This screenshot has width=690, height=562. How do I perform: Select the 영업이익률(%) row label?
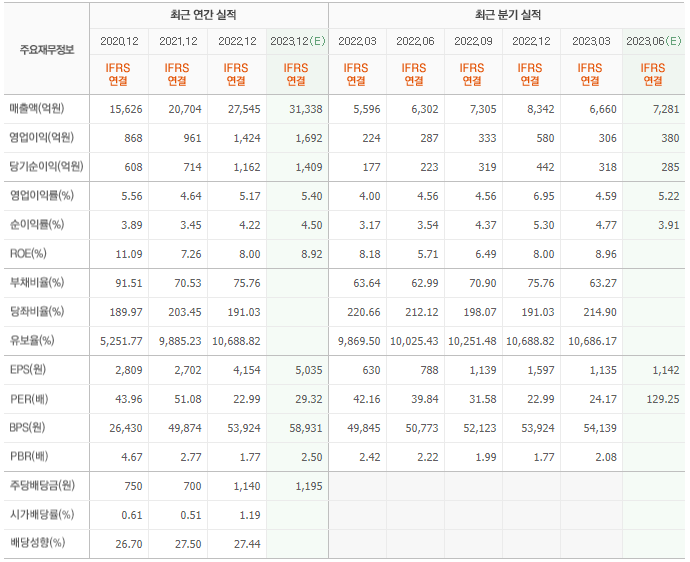pos(42,195)
